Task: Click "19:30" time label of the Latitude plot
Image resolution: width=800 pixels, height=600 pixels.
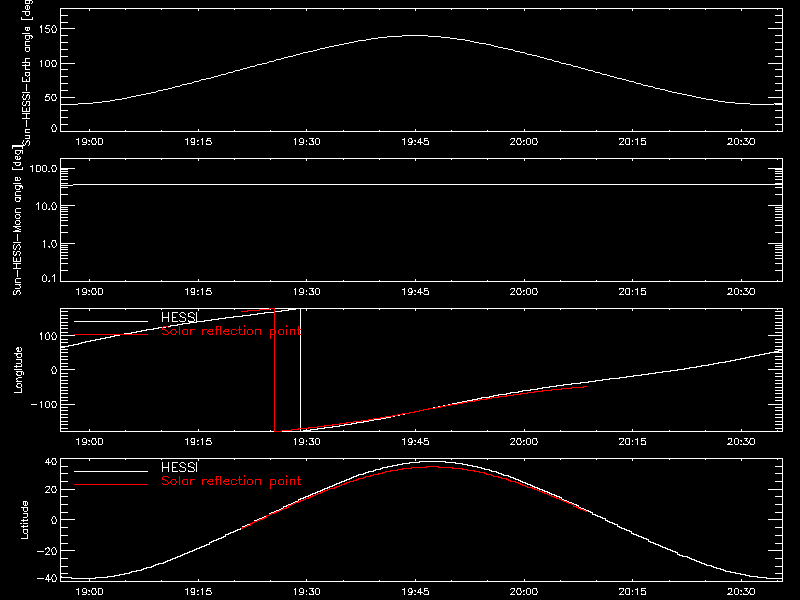Action: (307, 591)
